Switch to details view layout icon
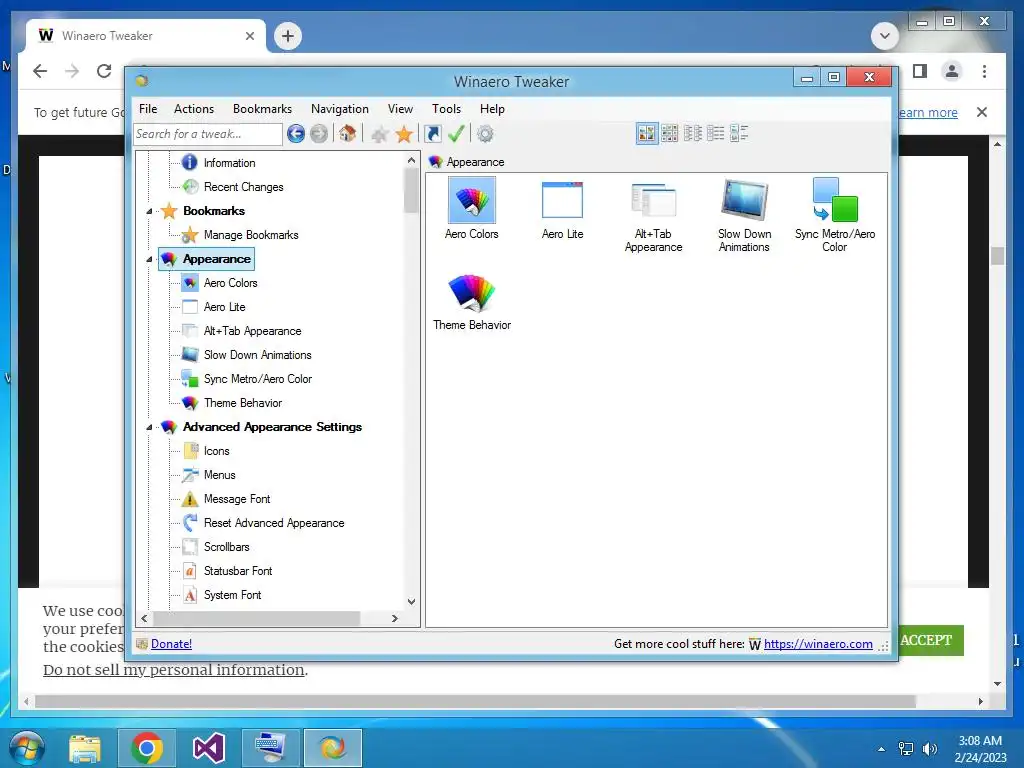This screenshot has width=1024, height=768. pos(716,134)
